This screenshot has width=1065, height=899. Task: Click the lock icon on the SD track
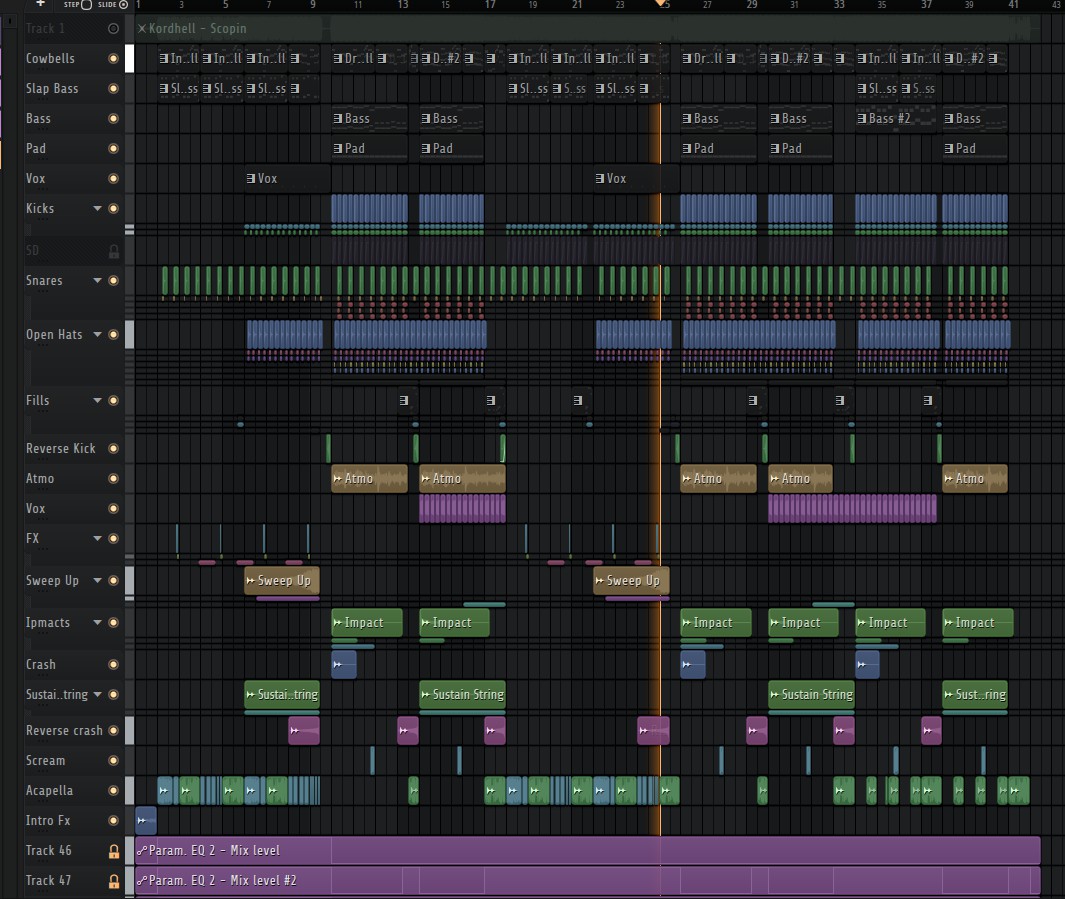pyautogui.click(x=114, y=251)
